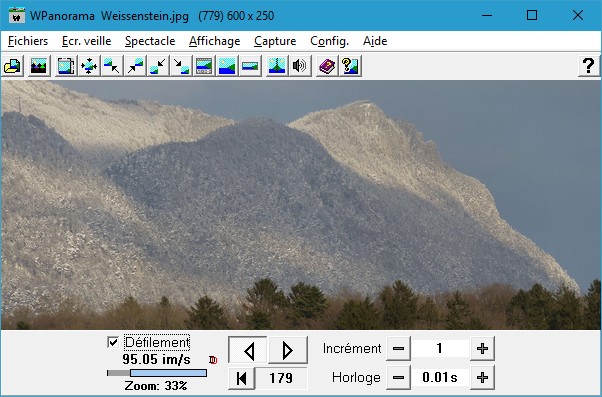Screen dimensions: 602x397
Task: Click the Weissenstein panorama image
Action: (x=301, y=205)
